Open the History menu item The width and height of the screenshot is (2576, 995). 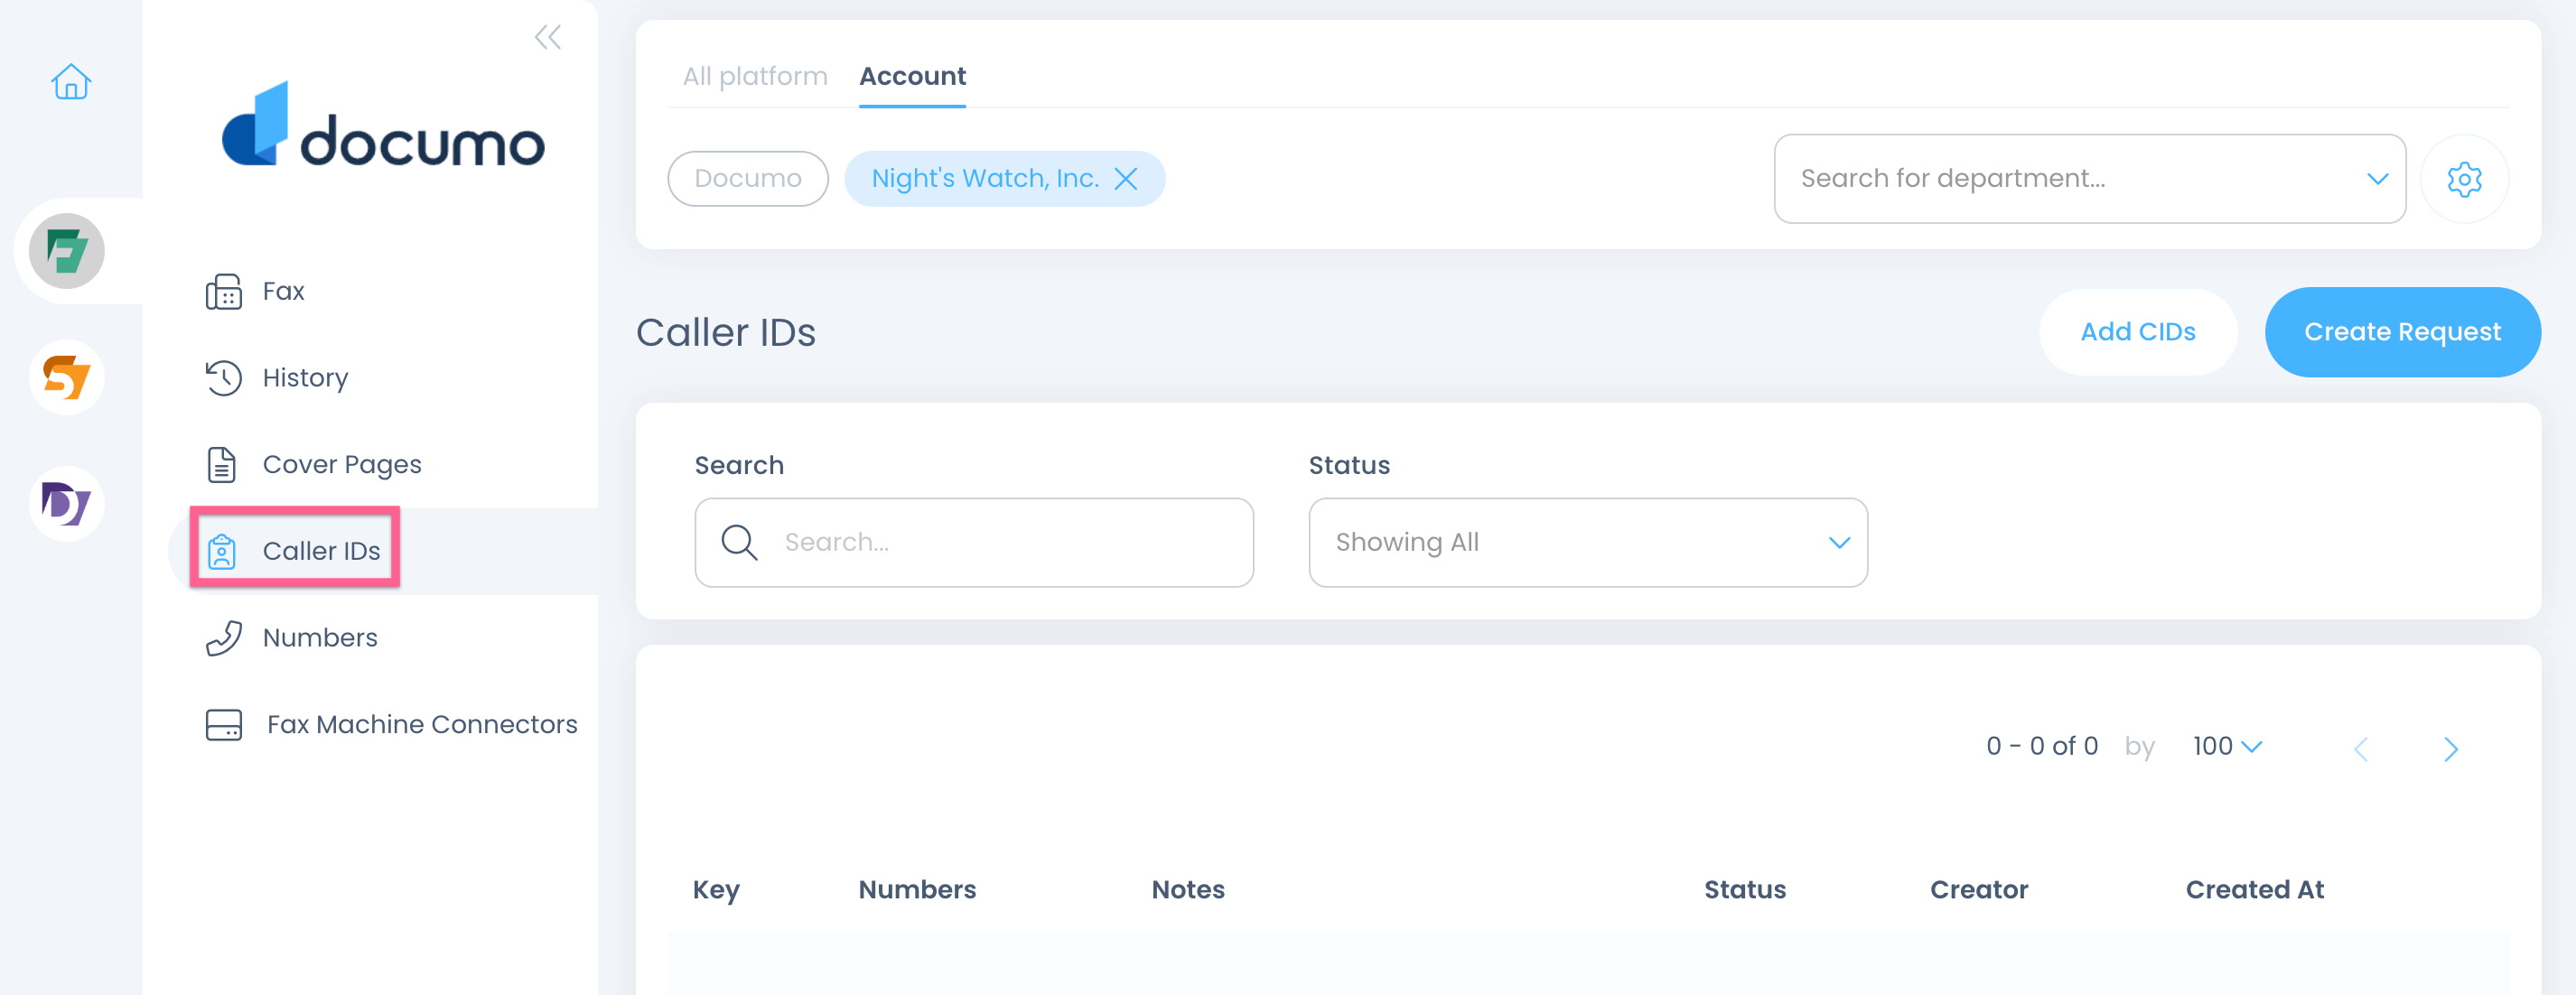point(306,378)
